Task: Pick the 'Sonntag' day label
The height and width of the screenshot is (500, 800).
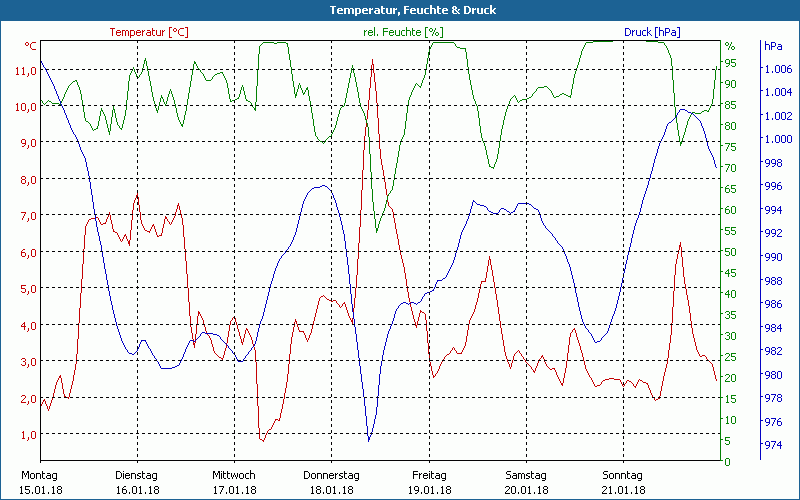Action: [x=623, y=475]
